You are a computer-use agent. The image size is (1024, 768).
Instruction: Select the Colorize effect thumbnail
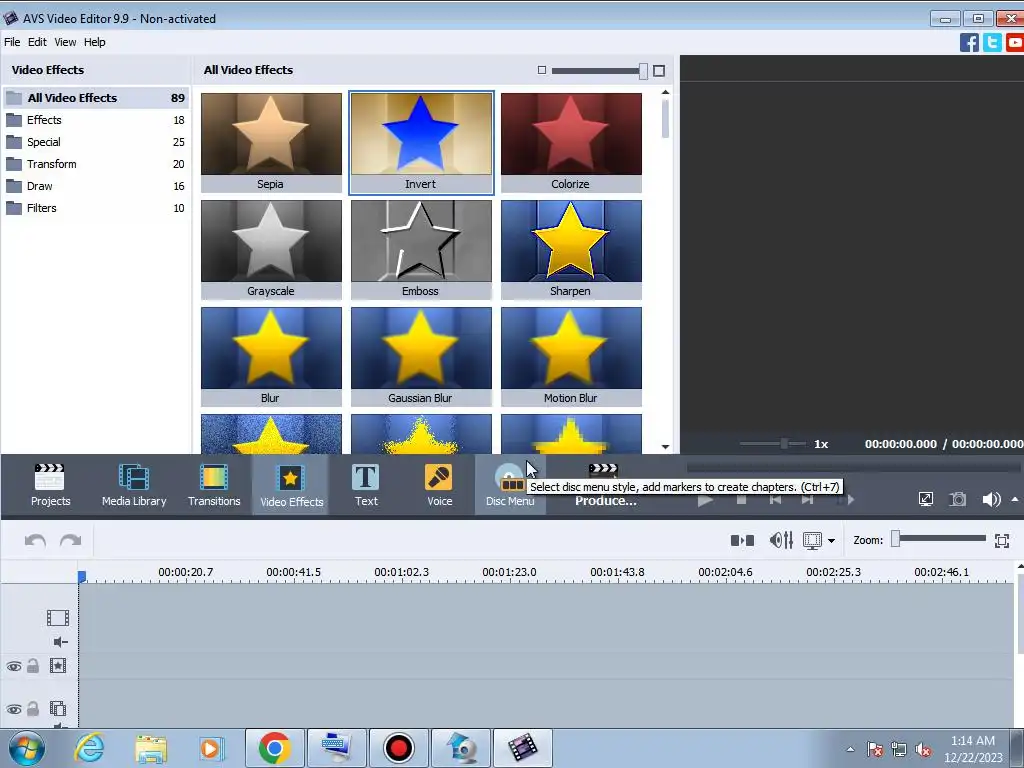(571, 142)
